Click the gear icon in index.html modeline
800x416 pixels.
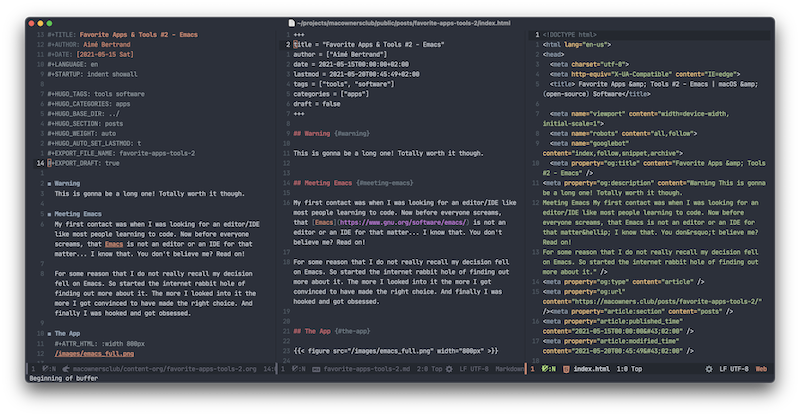(x=709, y=369)
